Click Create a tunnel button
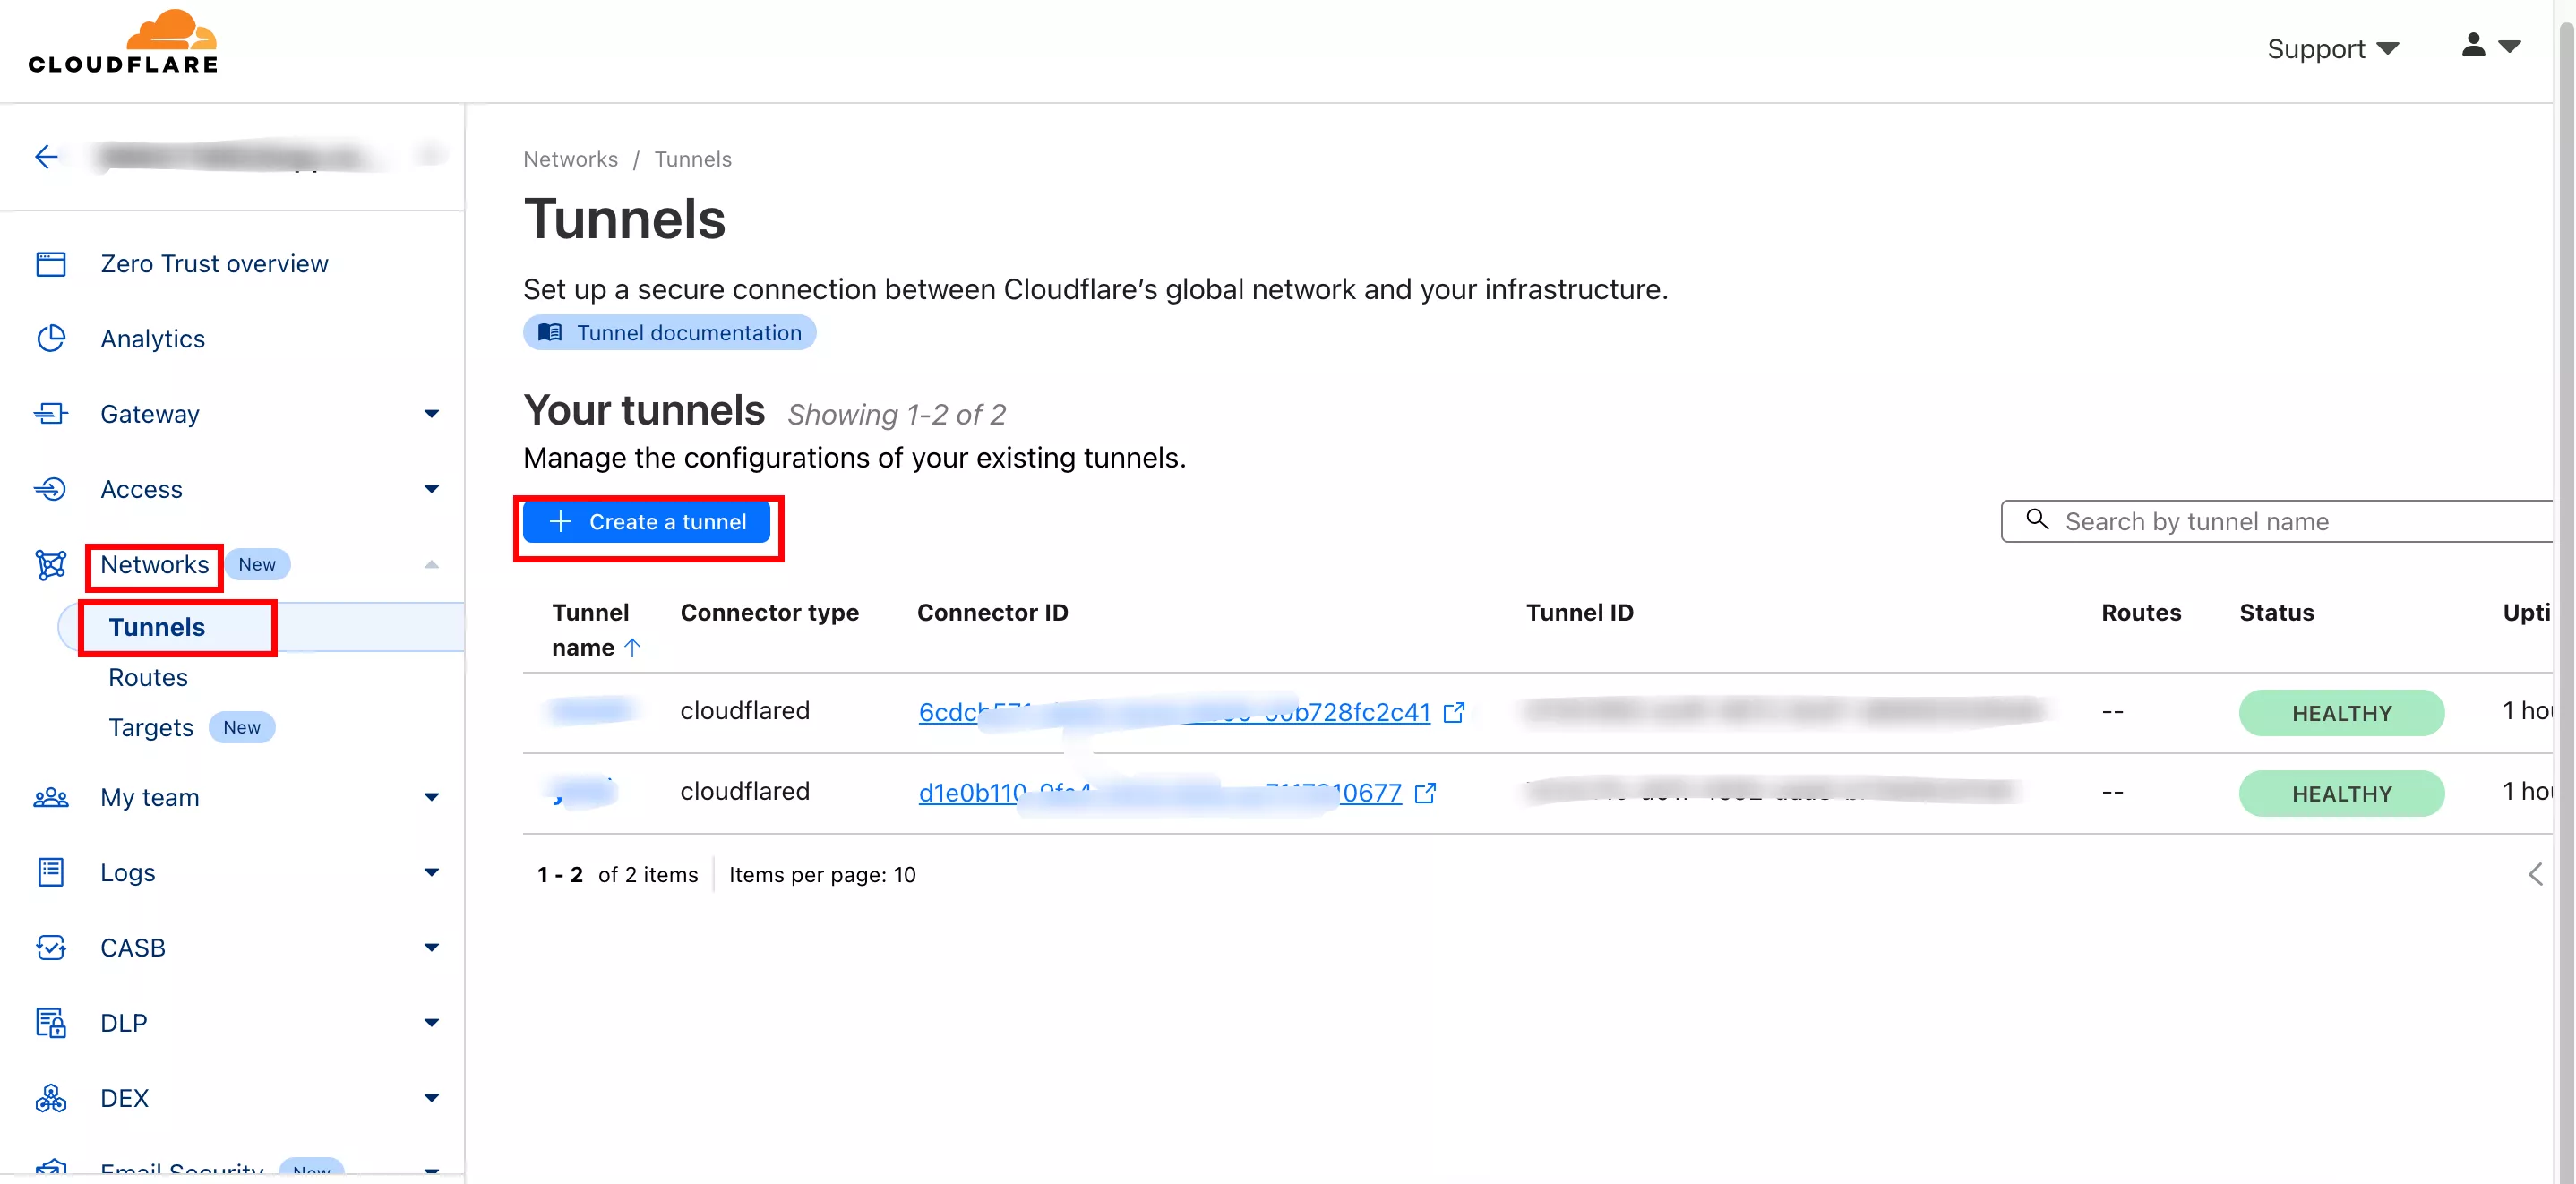Viewport: 2576px width, 1184px height. coord(648,522)
